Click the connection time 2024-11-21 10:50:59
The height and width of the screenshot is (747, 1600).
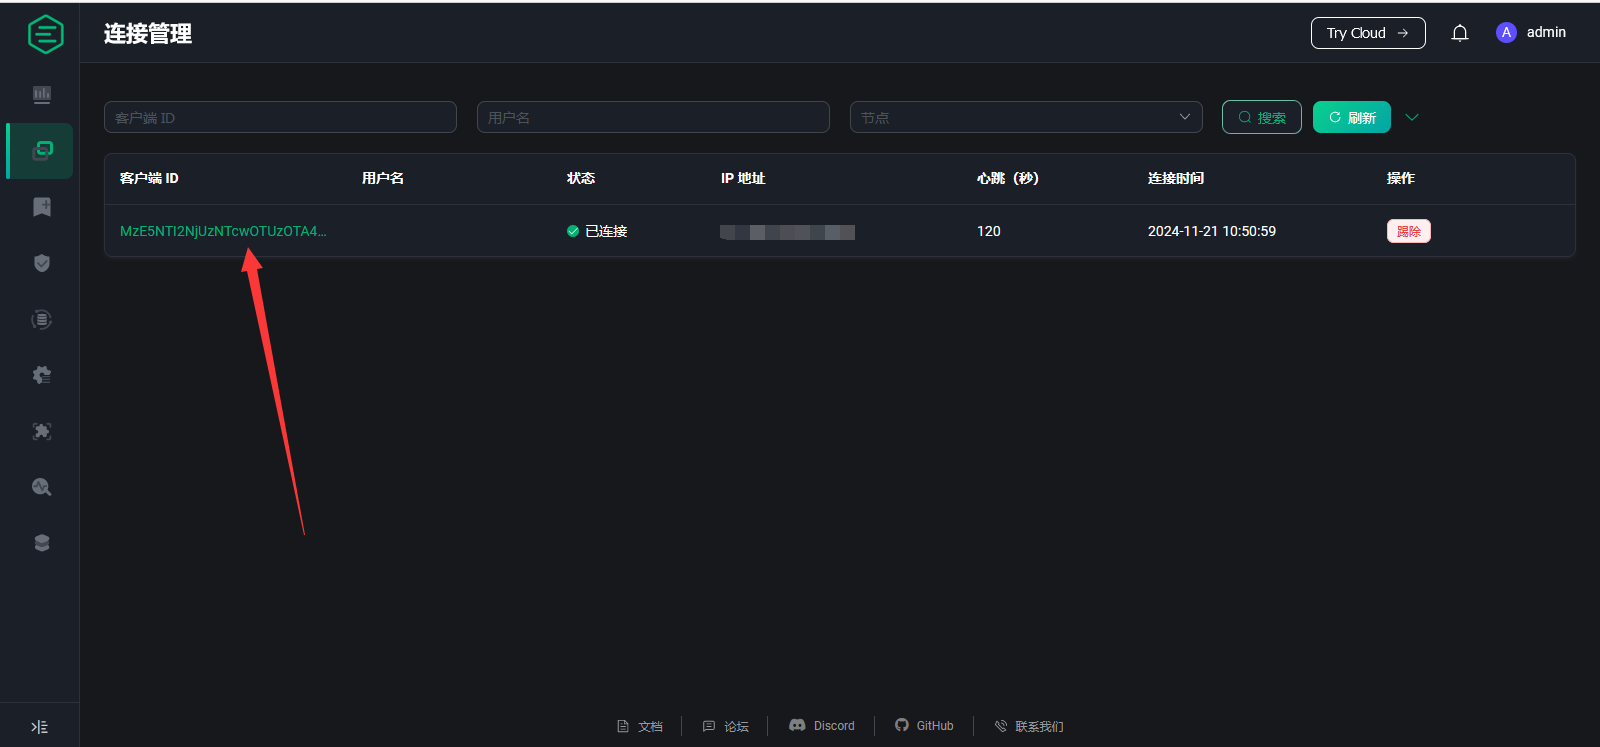pos(1212,231)
